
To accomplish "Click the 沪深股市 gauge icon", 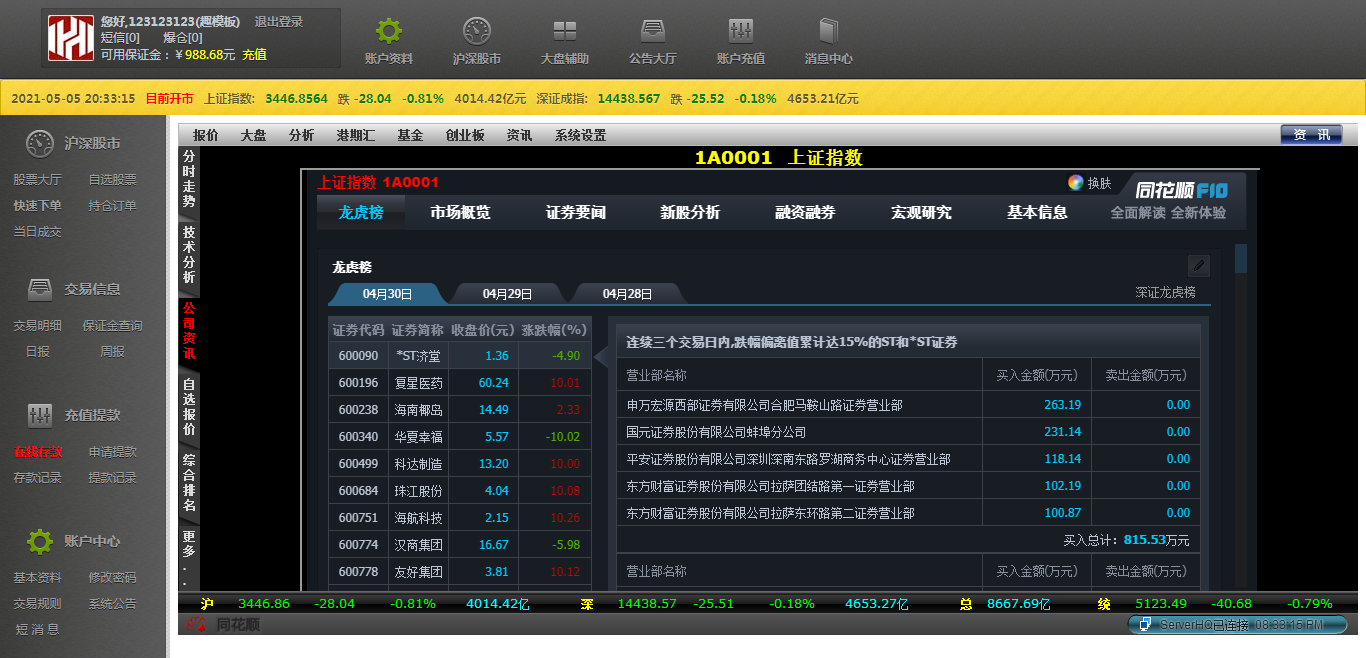I will click(477, 30).
